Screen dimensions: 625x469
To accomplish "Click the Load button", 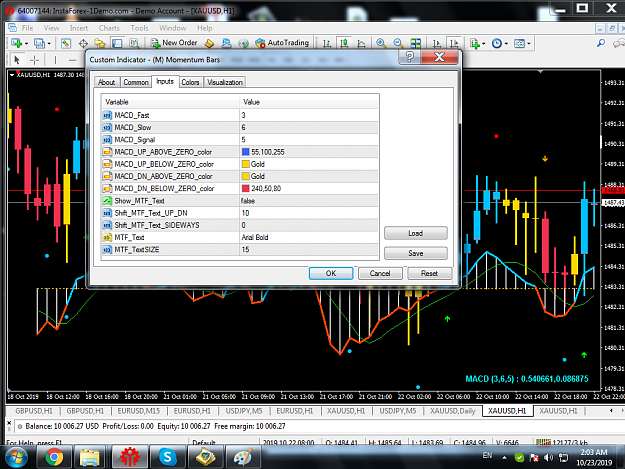I will 416,233.
